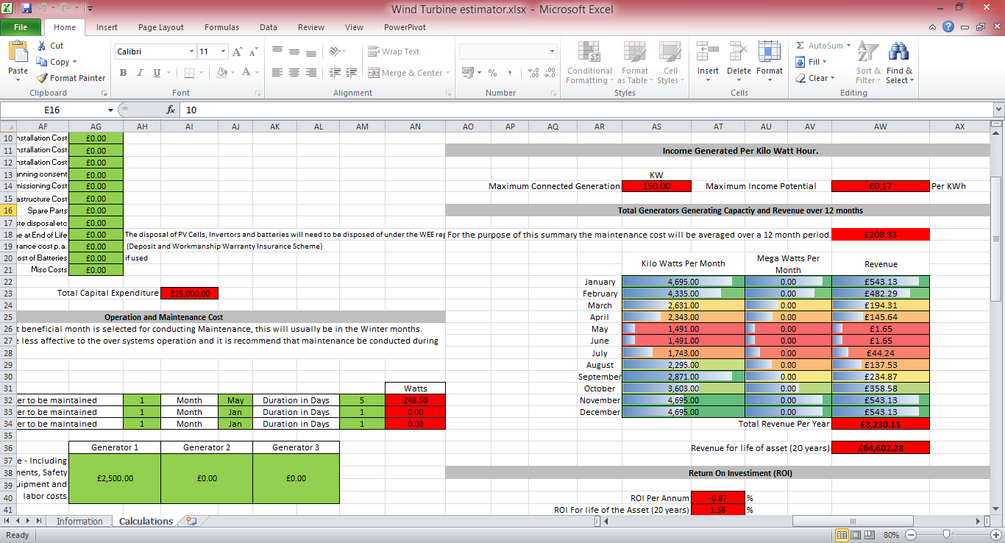Screen dimensions: 1005x543
Task: Click the zoom slider handle
Action: coord(946,535)
